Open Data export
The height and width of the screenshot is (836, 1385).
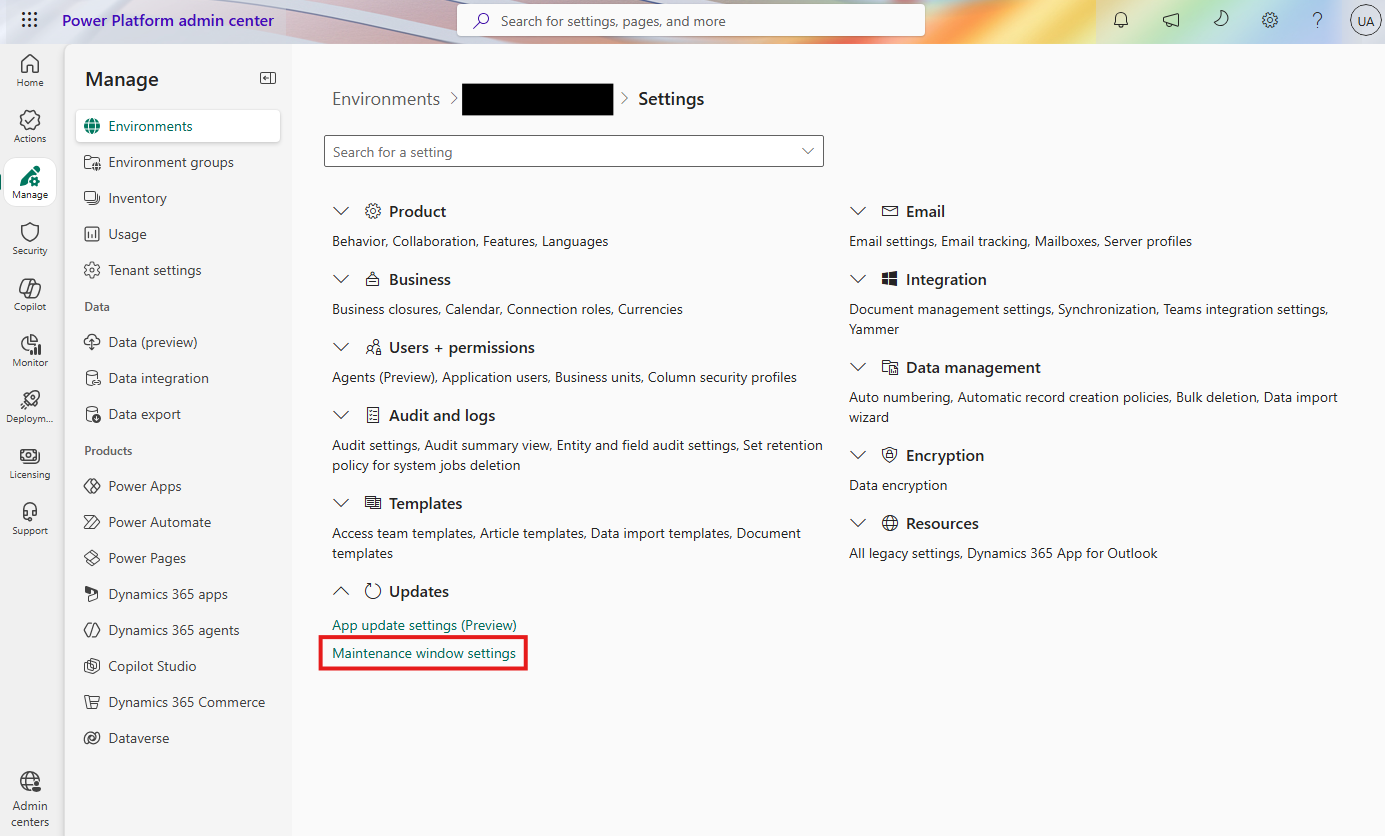click(x=178, y=414)
